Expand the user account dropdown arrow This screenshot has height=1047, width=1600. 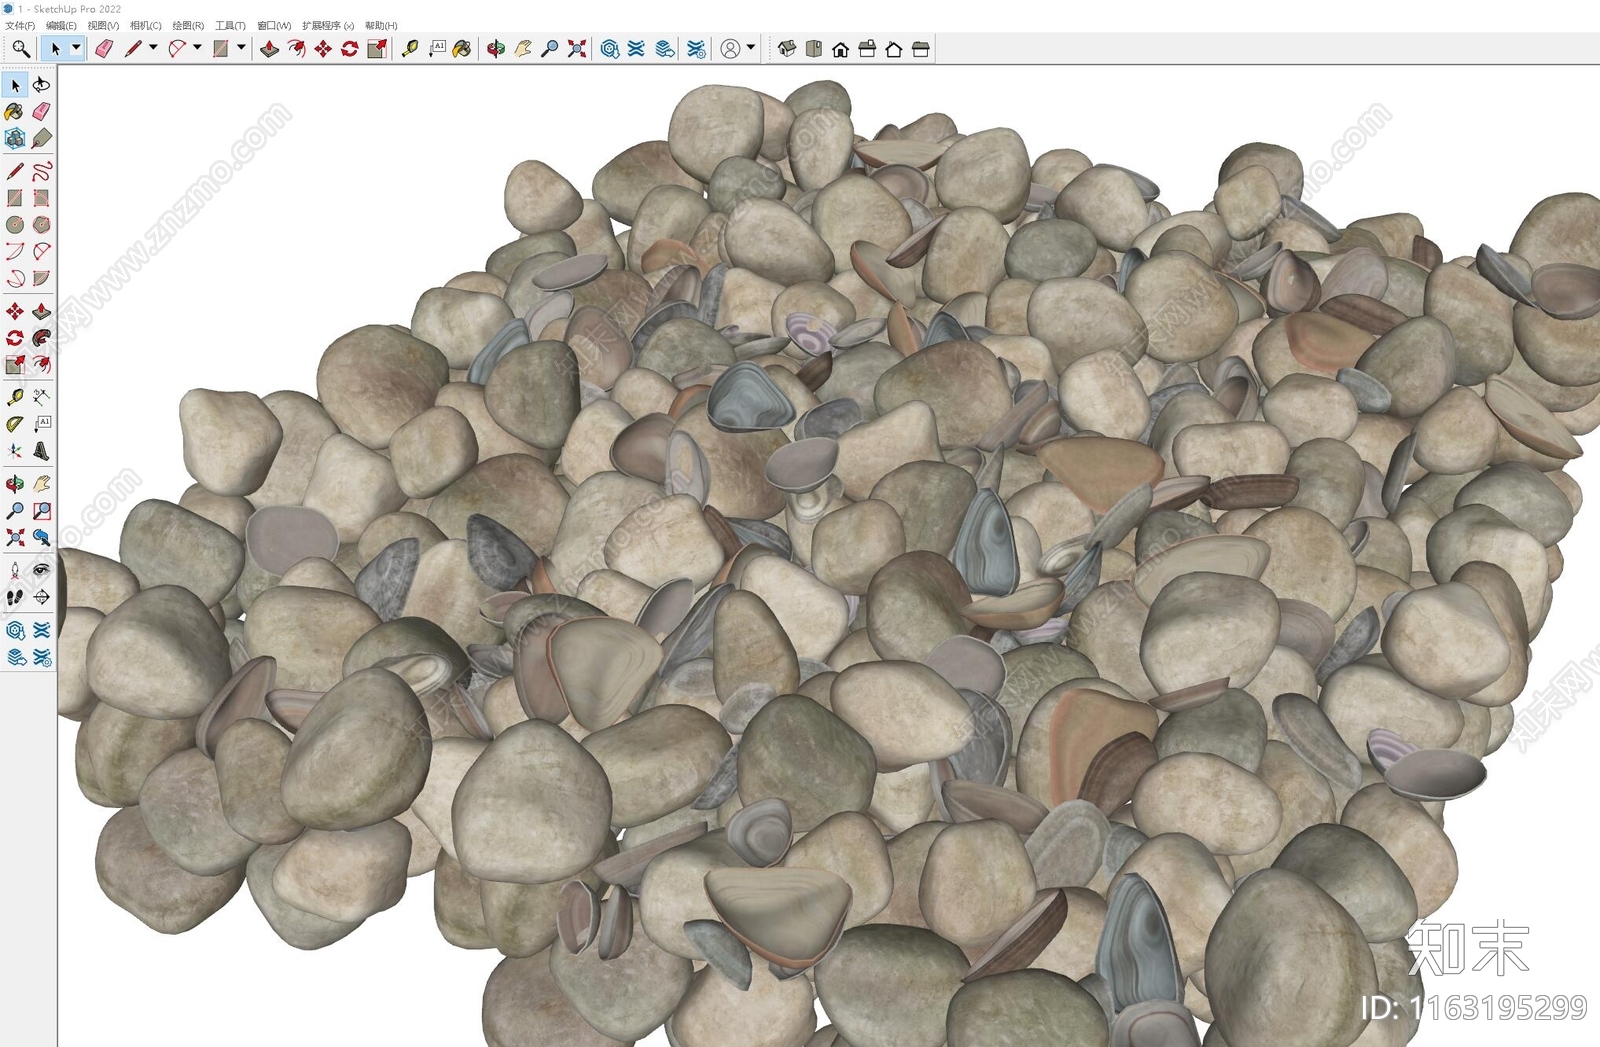pos(751,47)
